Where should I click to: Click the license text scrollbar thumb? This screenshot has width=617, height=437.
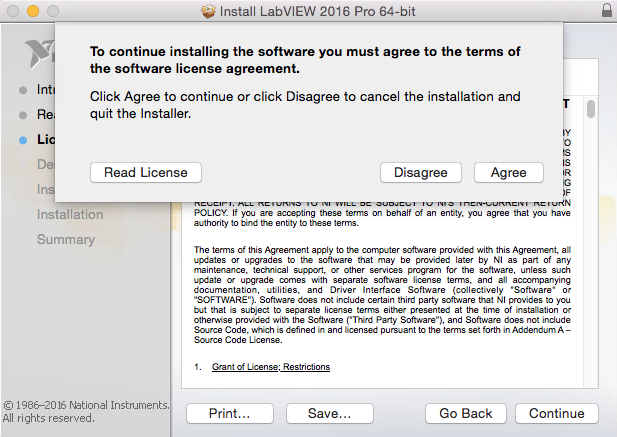591,109
